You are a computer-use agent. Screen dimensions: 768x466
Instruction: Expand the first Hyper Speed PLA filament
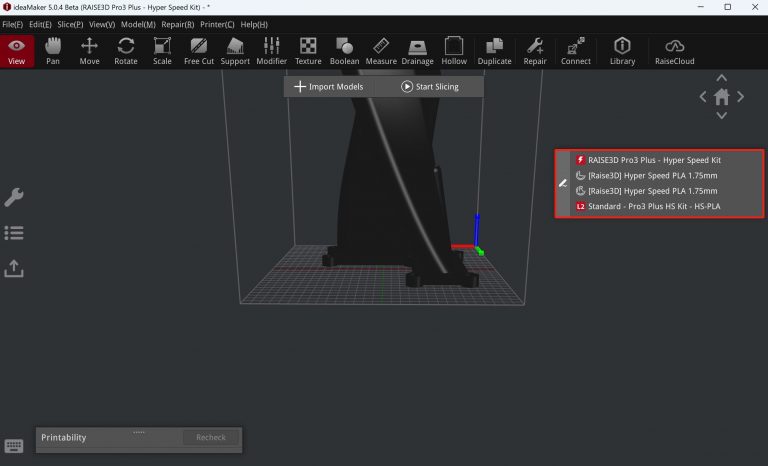pos(654,175)
